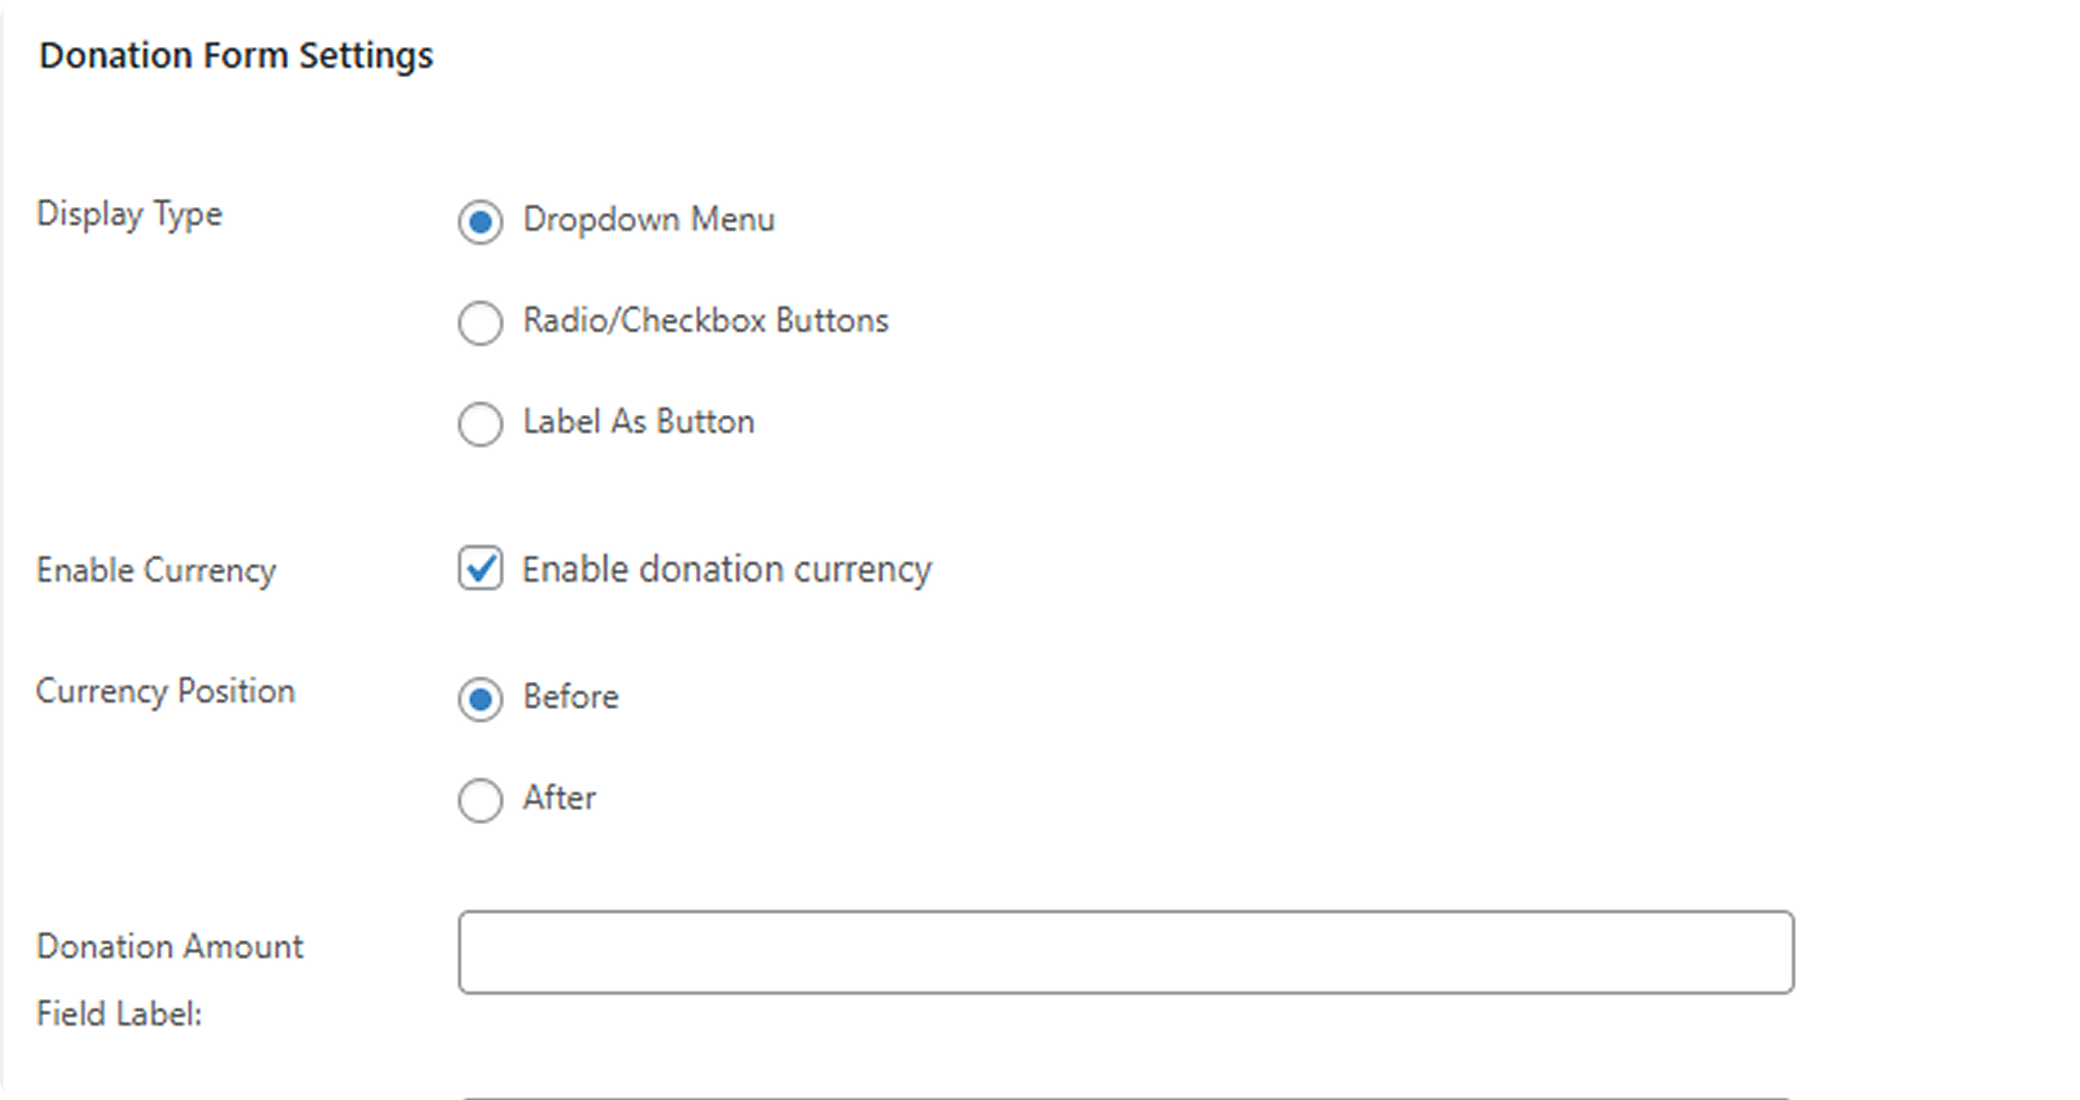Uncheck the Enable donation currency checkbox
This screenshot has height=1100, width=2080.
[480, 569]
